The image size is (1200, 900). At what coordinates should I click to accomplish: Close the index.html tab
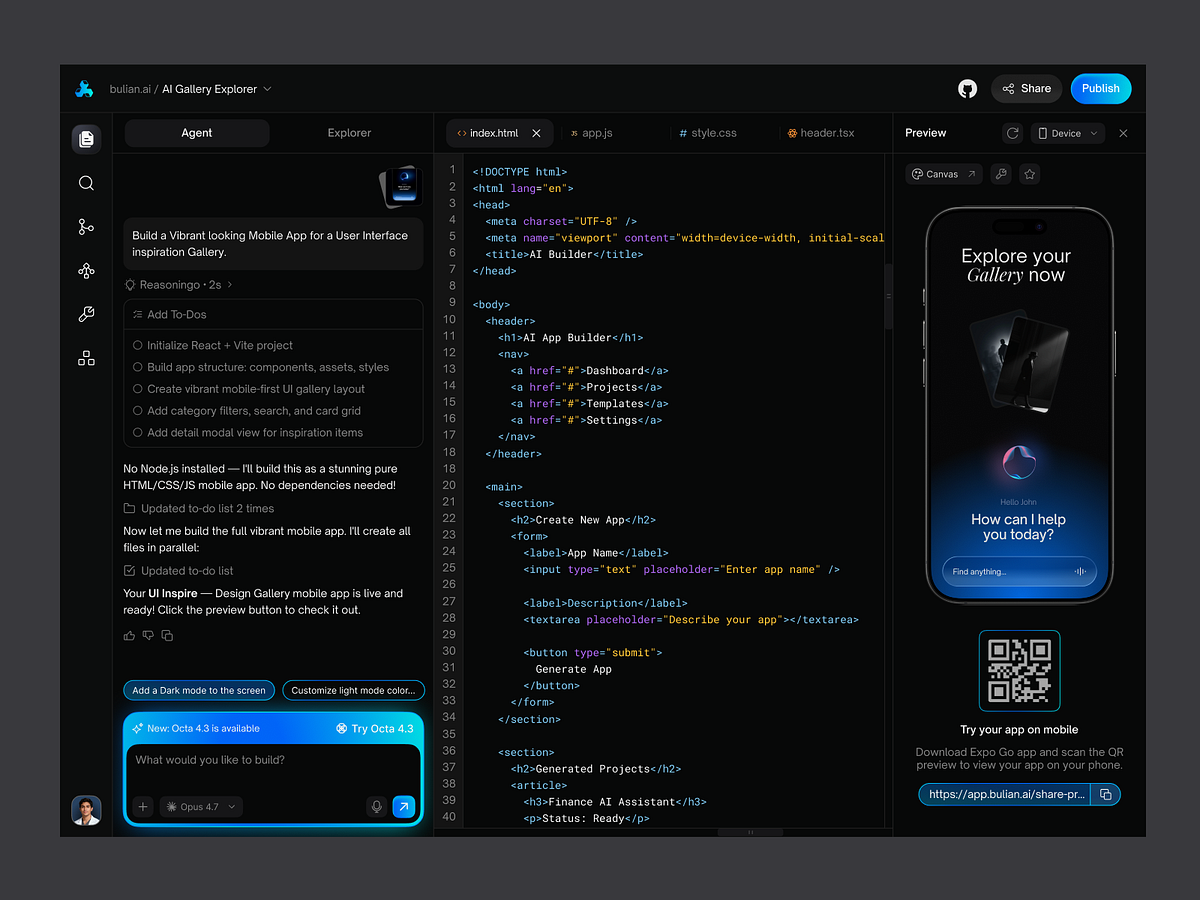click(536, 133)
